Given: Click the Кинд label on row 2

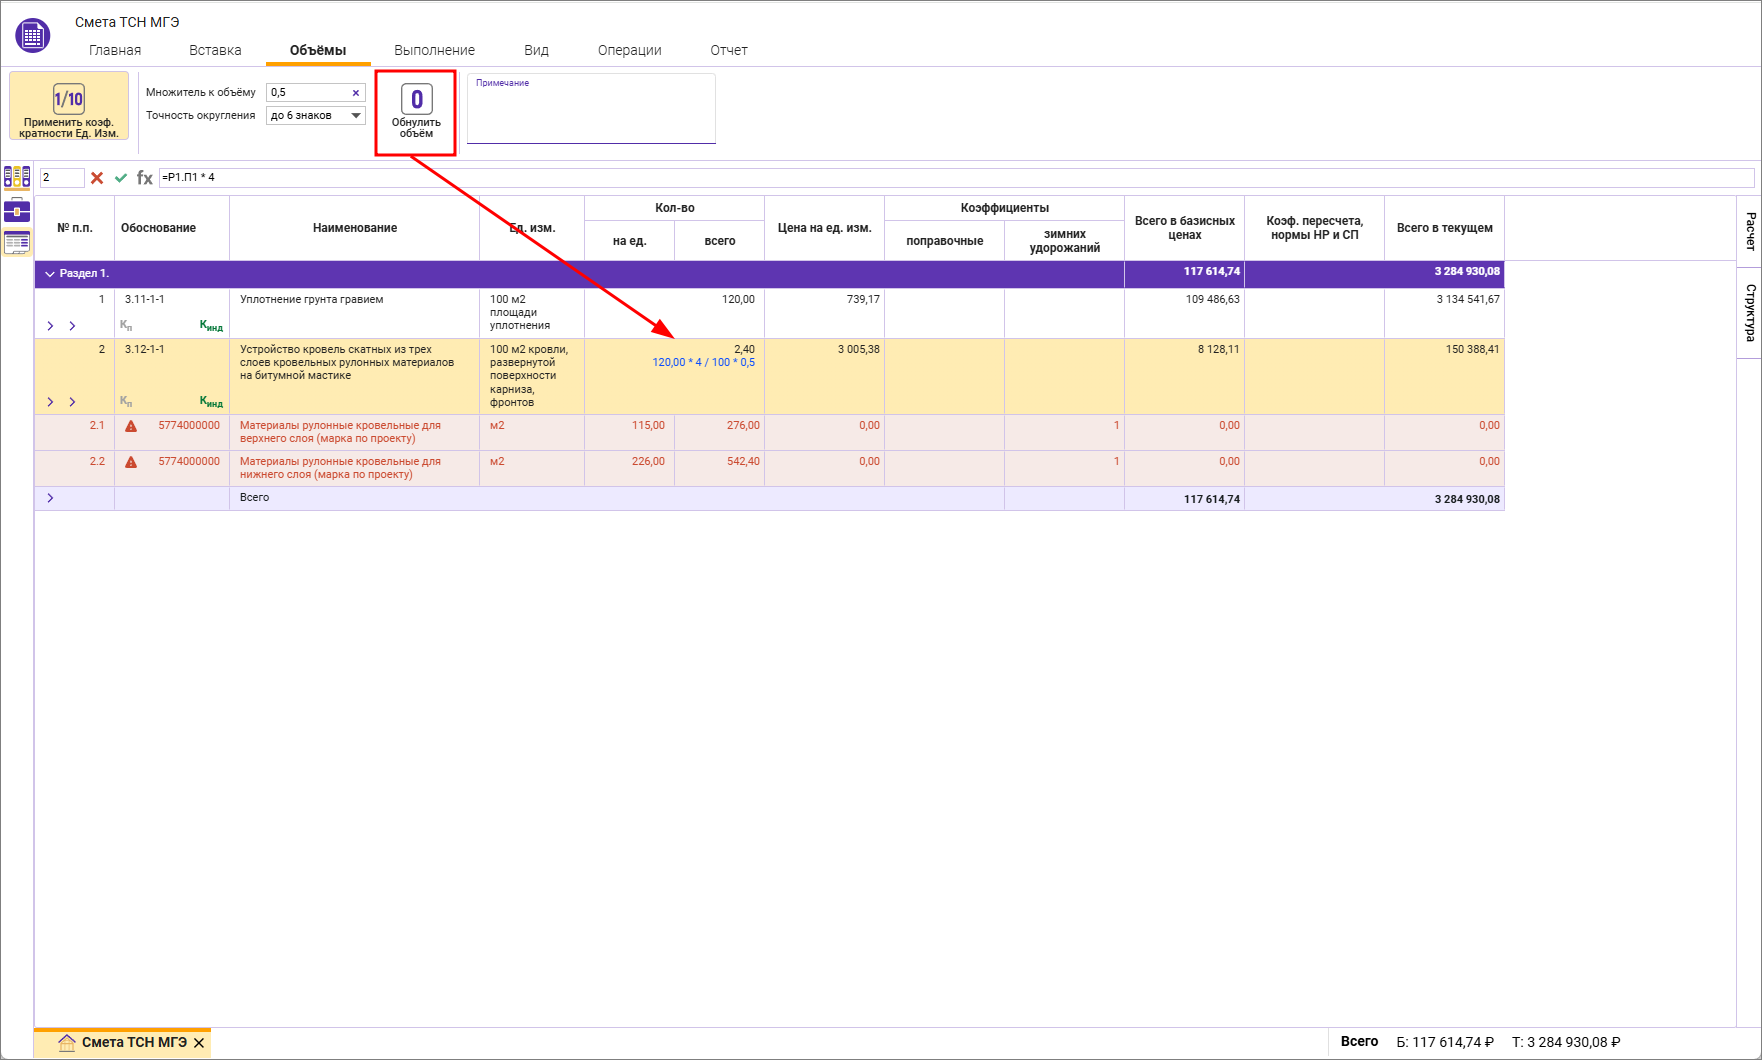Looking at the screenshot, I should tap(211, 402).
